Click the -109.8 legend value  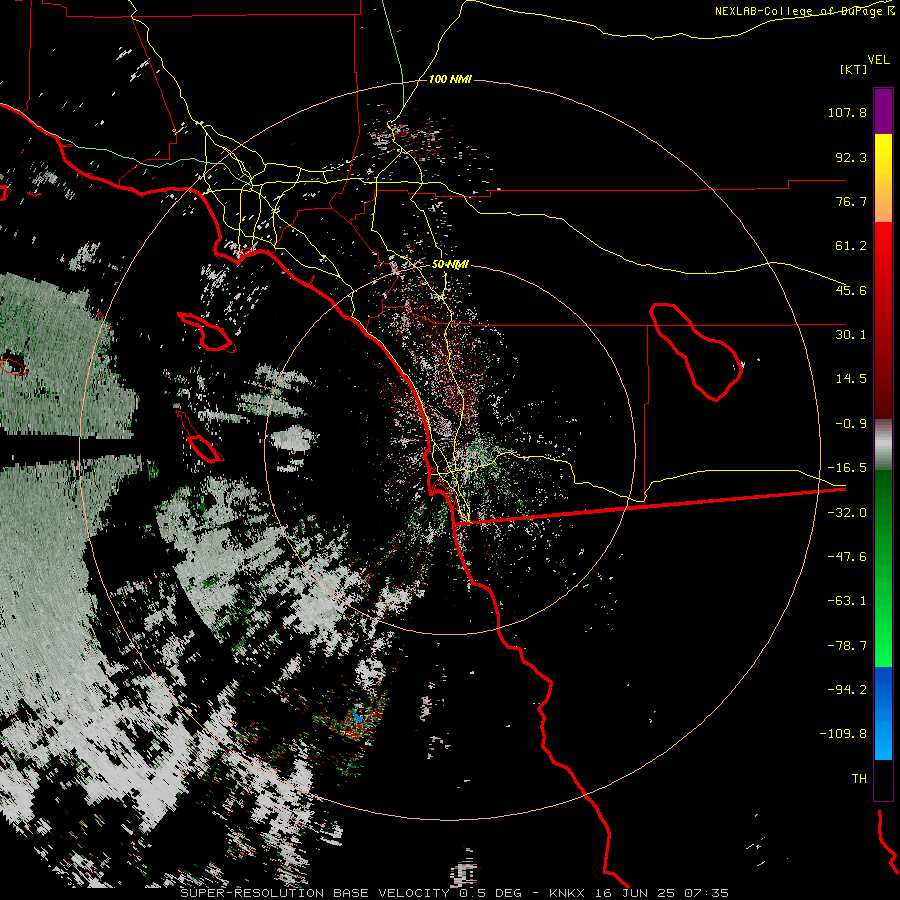point(844,734)
